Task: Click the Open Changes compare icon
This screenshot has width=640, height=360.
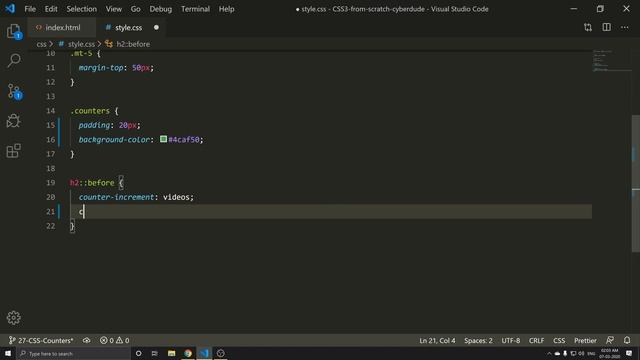Action: coord(588,27)
